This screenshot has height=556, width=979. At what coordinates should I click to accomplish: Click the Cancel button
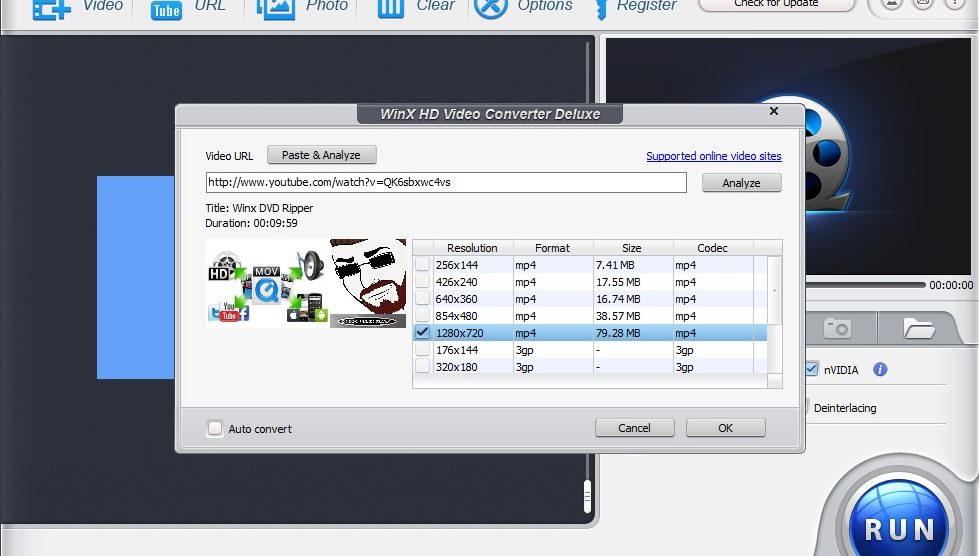(634, 427)
